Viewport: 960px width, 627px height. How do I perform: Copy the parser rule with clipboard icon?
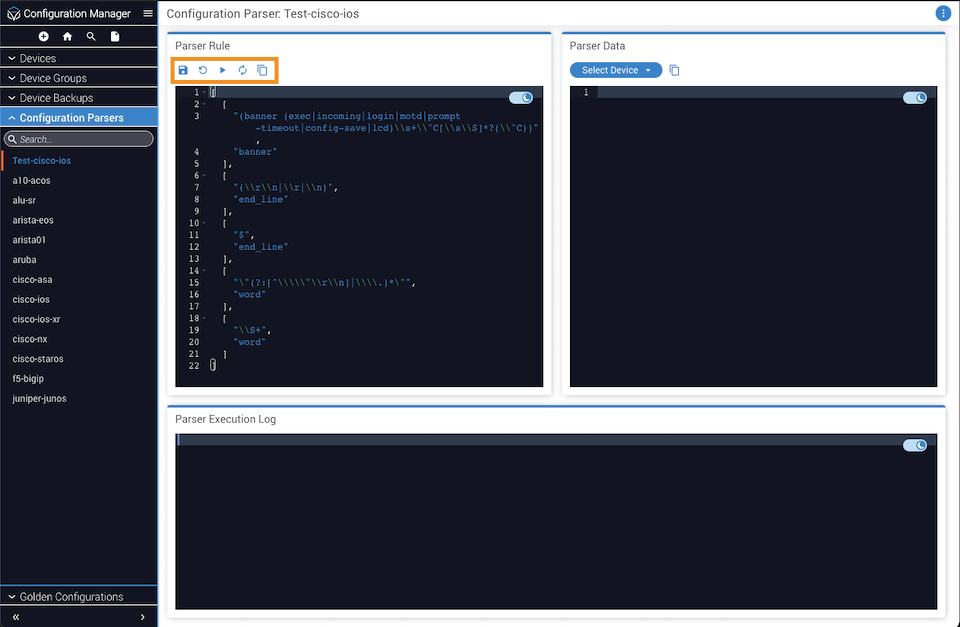pos(262,70)
